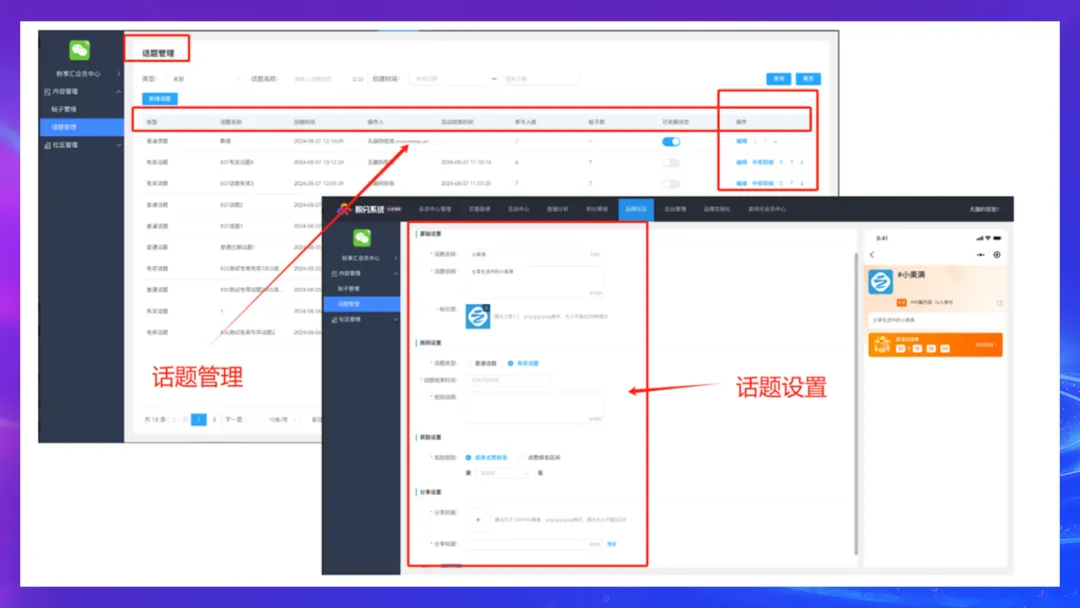This screenshot has height=608, width=1080.
Task: Open 帖子管理 in the back sidebar
Action: pyautogui.click(x=64, y=109)
